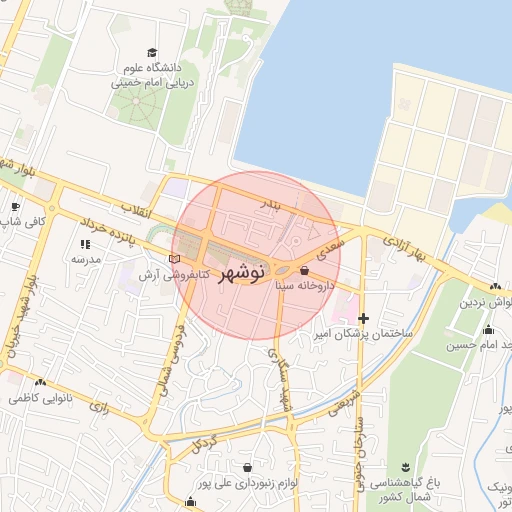The width and height of the screenshot is (512, 512).
Task: Select the داروخانه سینا shop icon
Action: tap(304, 270)
